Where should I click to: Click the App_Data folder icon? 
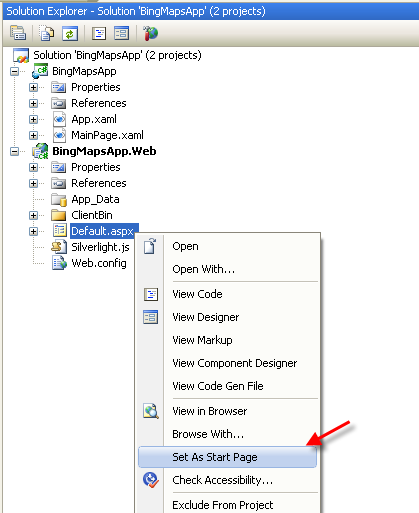(59, 199)
